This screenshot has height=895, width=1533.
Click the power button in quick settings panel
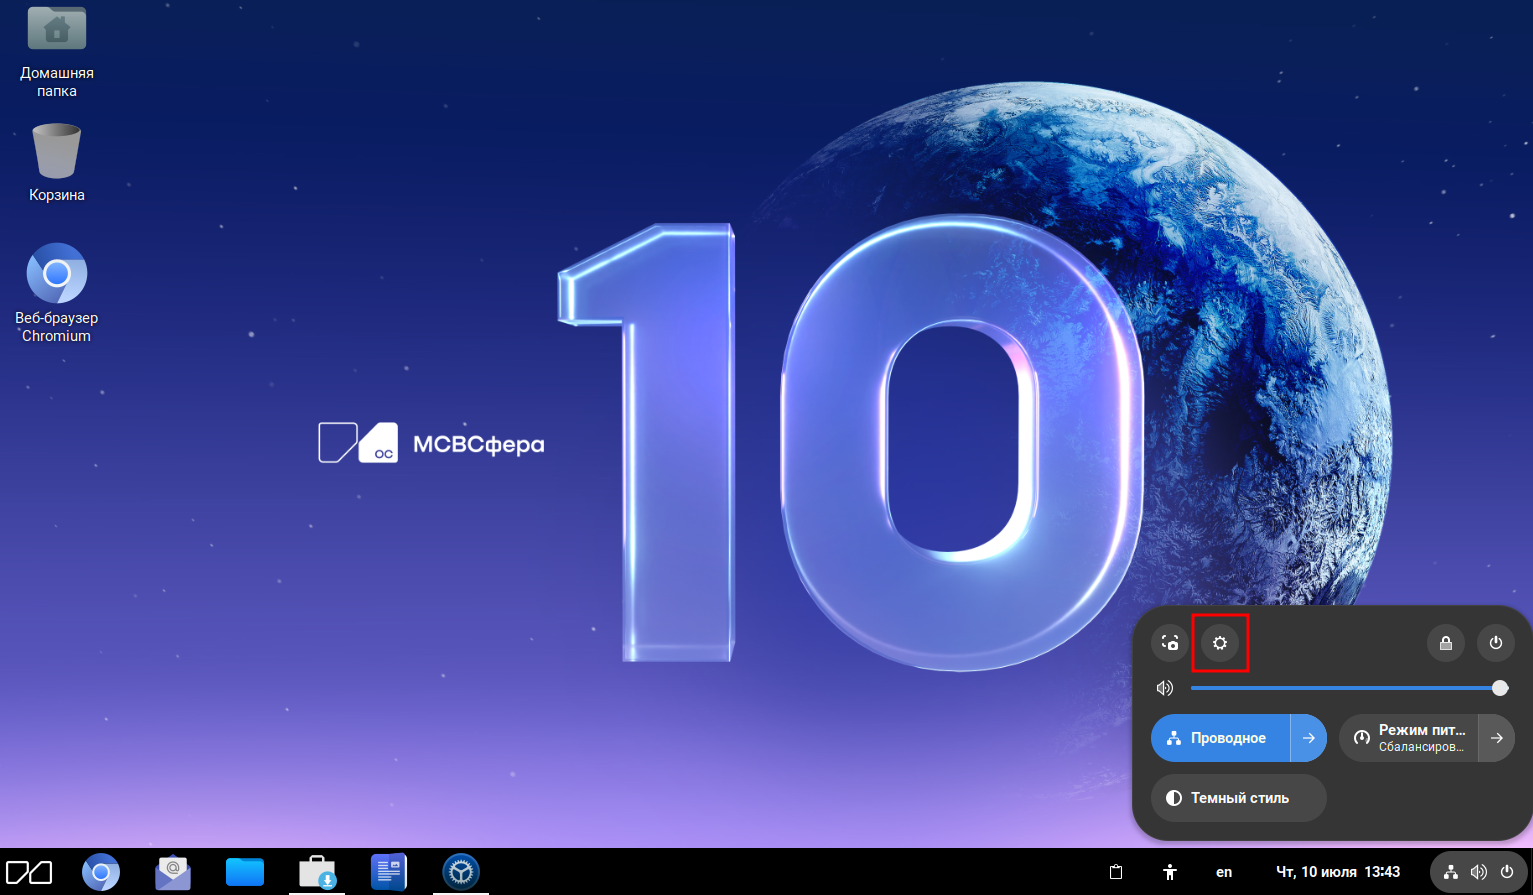pyautogui.click(x=1496, y=643)
